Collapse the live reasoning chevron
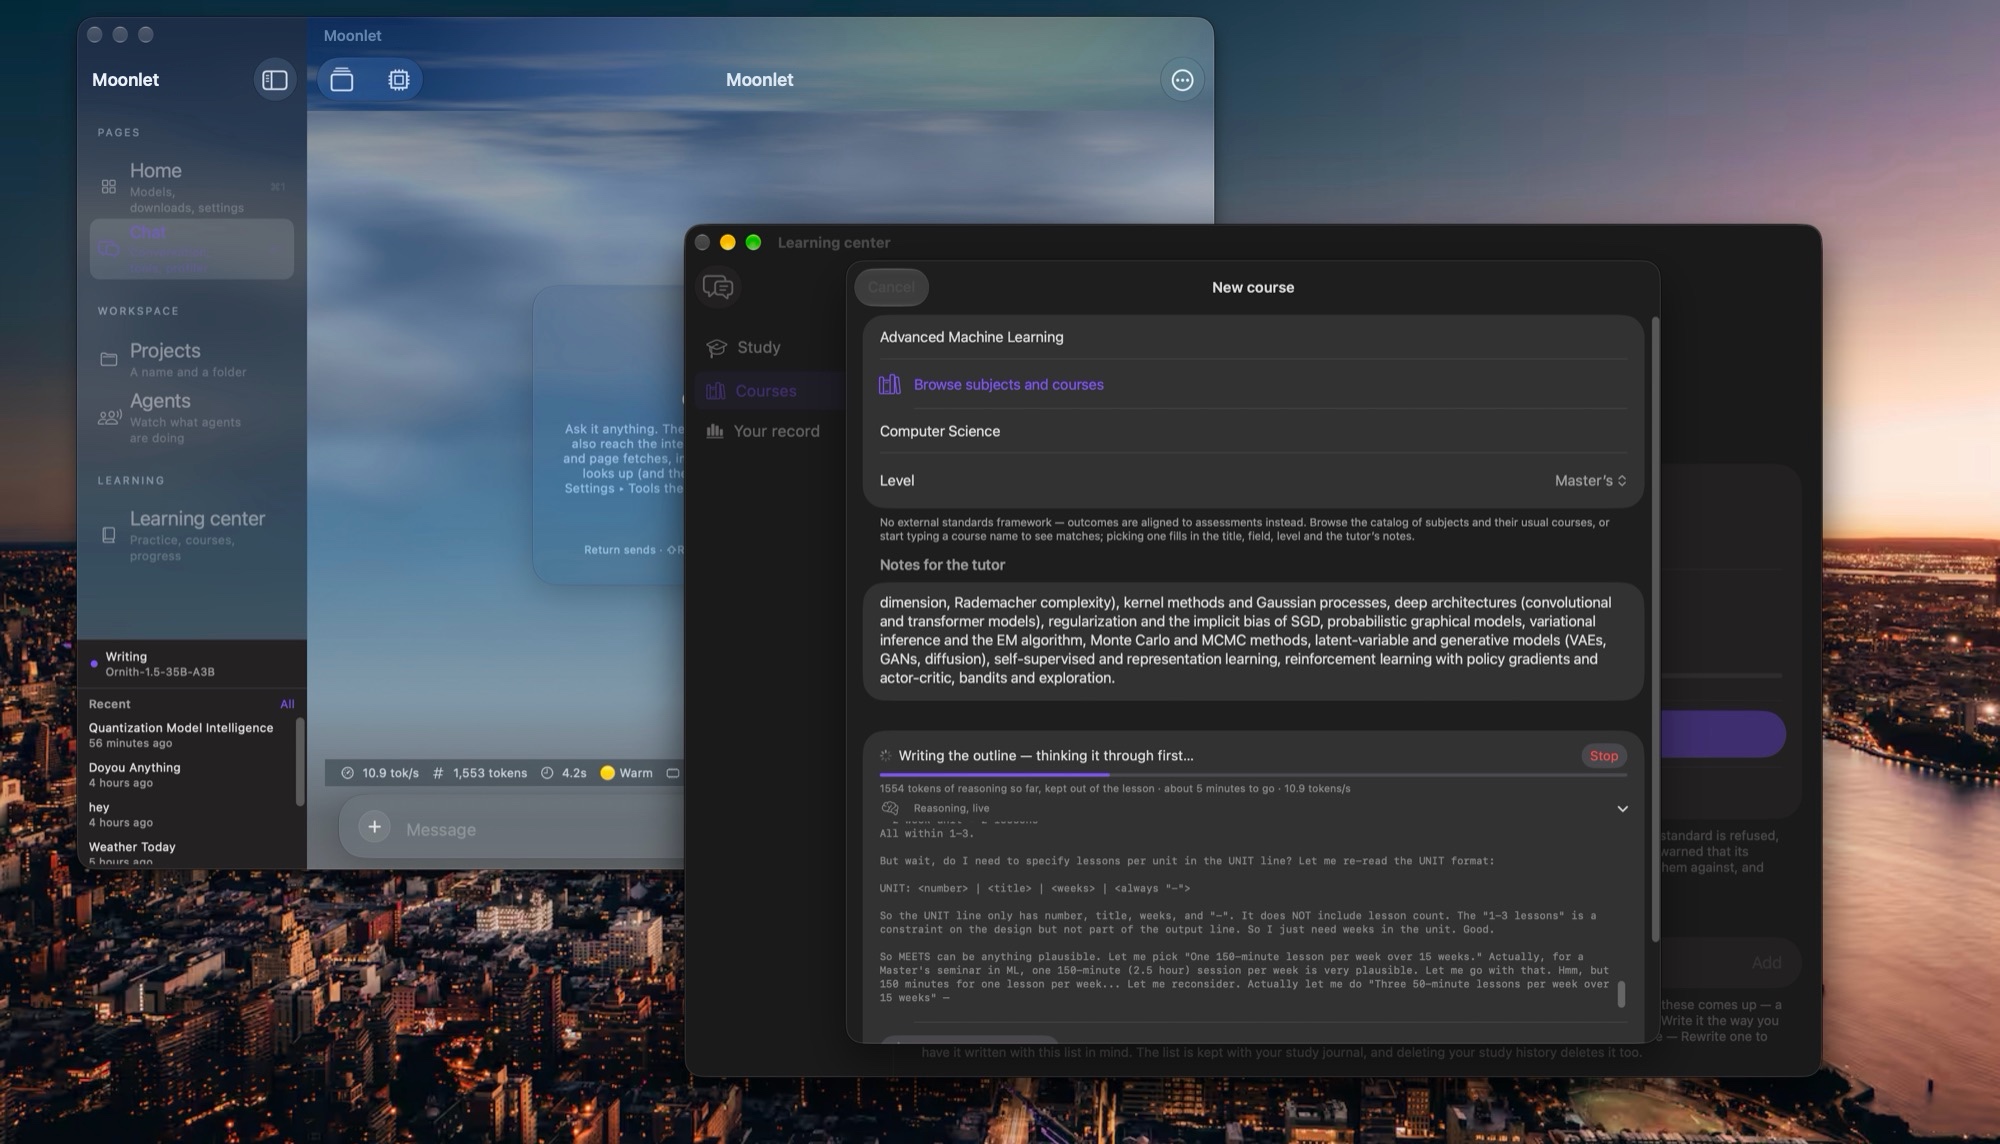Image resolution: width=2000 pixels, height=1144 pixels. click(1622, 809)
